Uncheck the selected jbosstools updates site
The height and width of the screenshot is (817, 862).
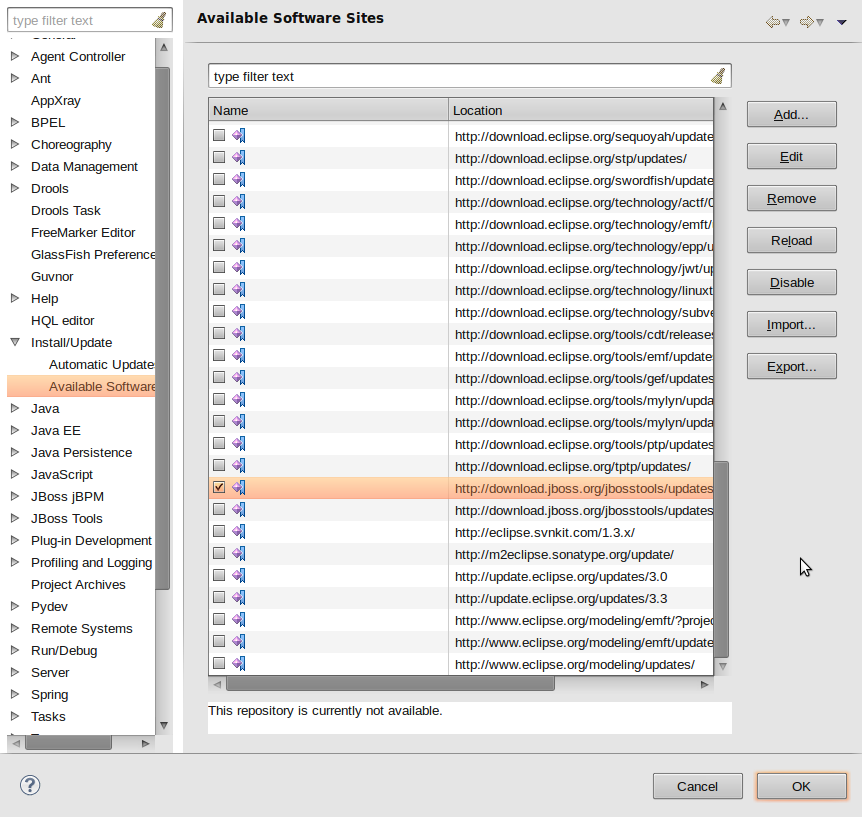(x=219, y=487)
